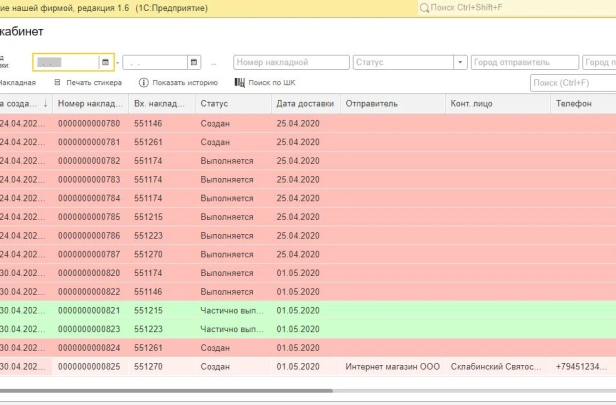
Task: Focus the Город отправитель field
Action: click(525, 62)
